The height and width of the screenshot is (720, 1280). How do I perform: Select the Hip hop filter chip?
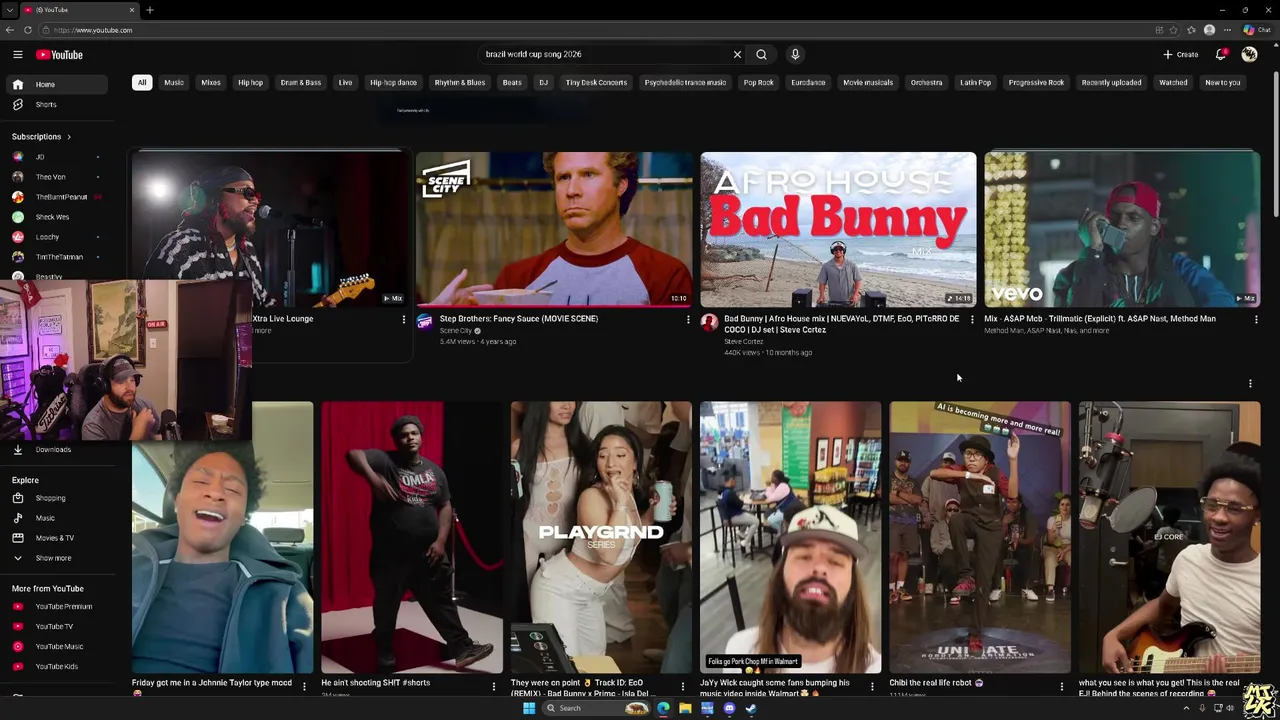click(x=250, y=83)
